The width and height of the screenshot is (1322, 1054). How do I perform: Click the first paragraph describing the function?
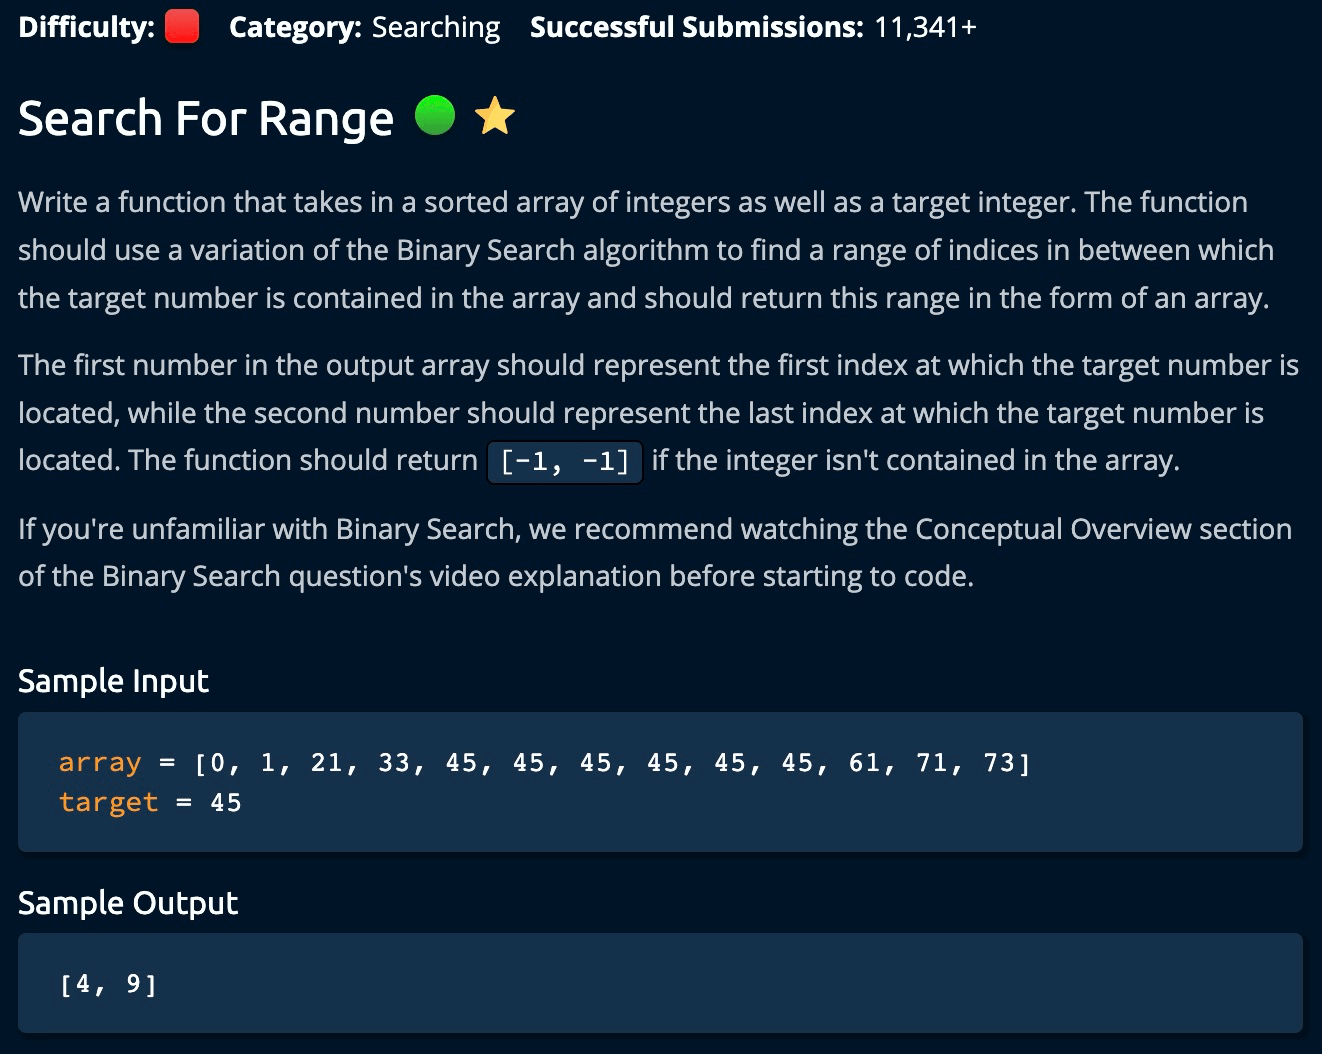tap(646, 250)
